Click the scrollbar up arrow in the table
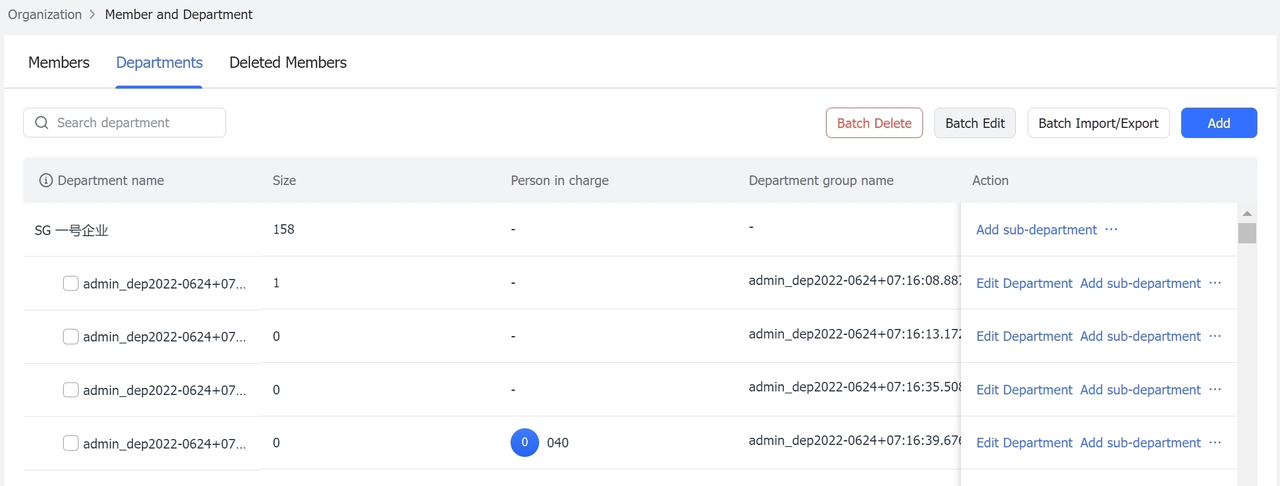 coord(1246,213)
